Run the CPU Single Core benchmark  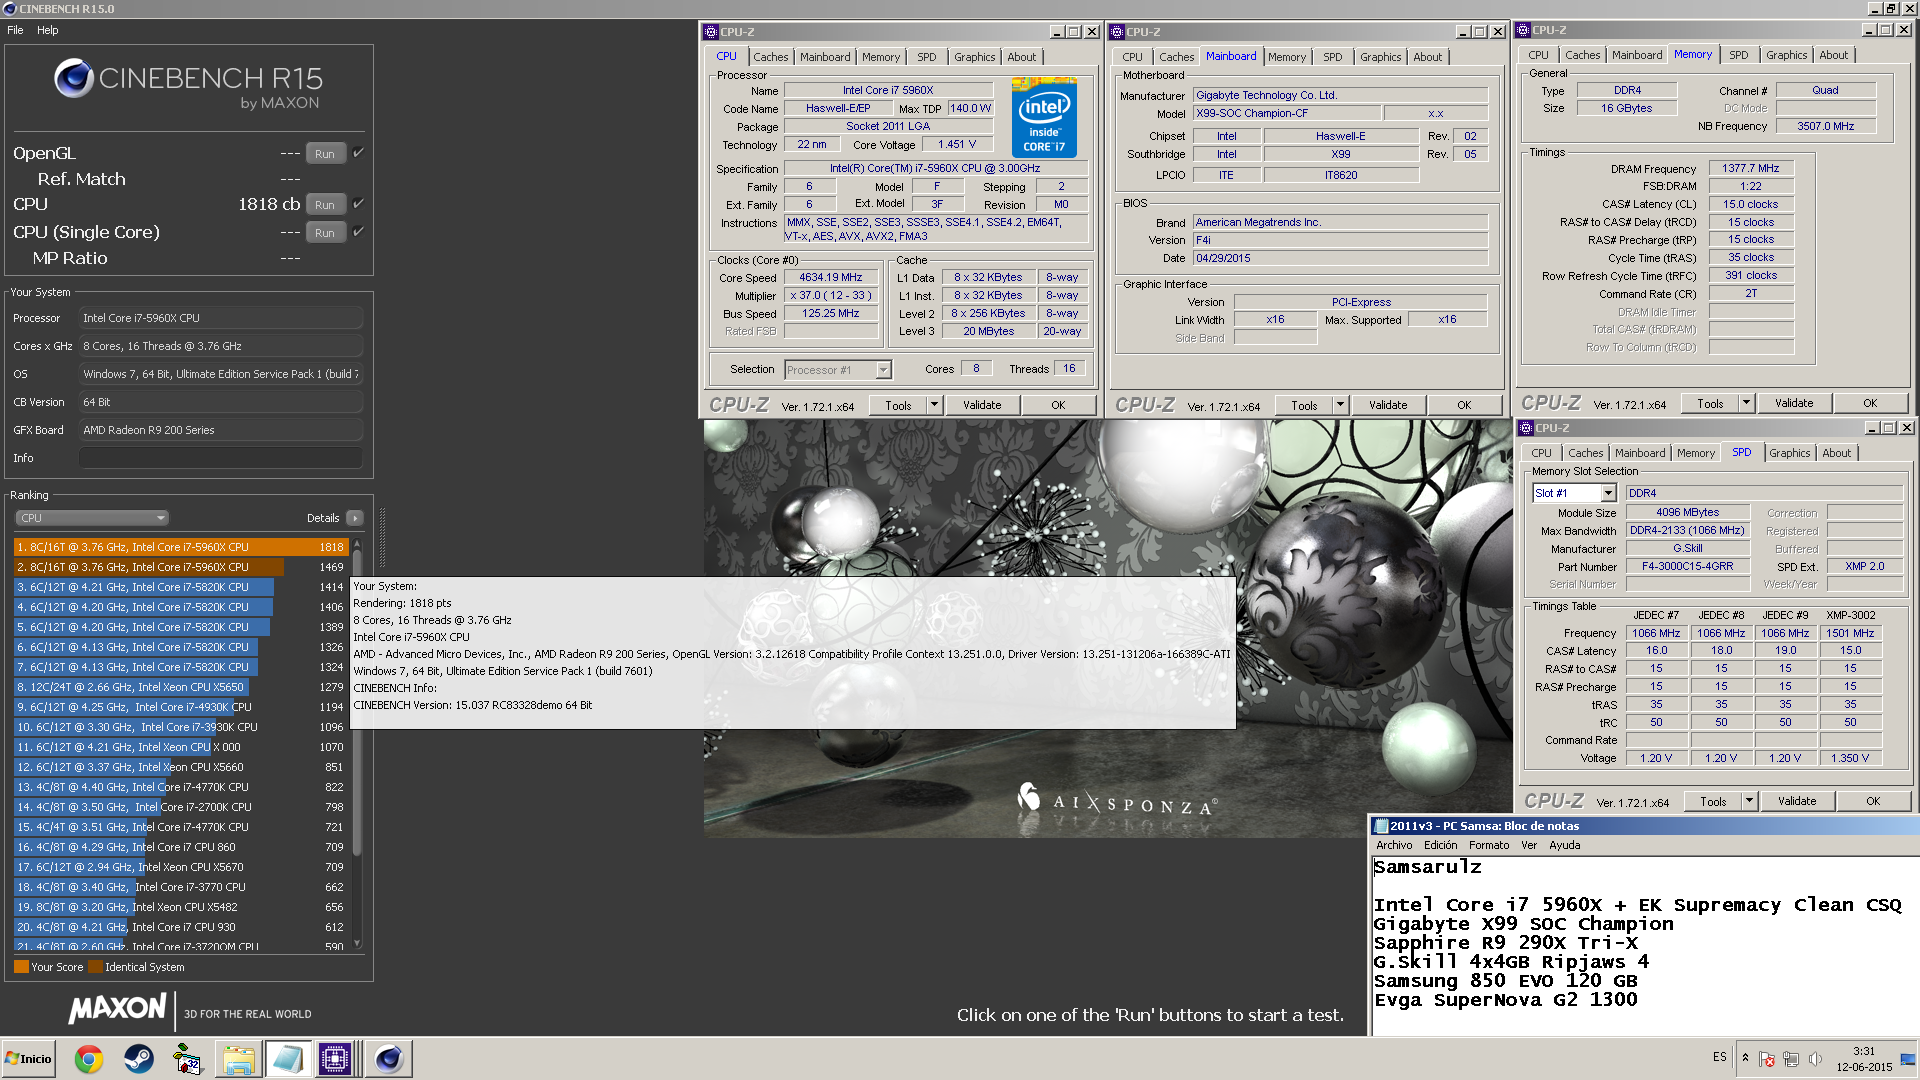pos(325,233)
